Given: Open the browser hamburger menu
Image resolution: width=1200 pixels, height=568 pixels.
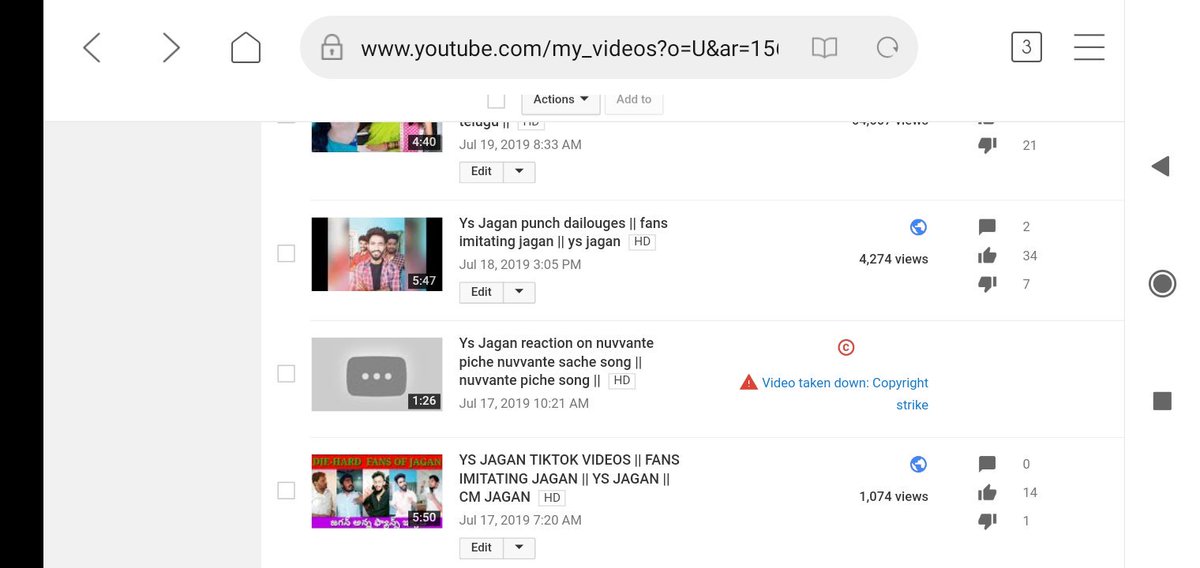Looking at the screenshot, I should [1089, 47].
